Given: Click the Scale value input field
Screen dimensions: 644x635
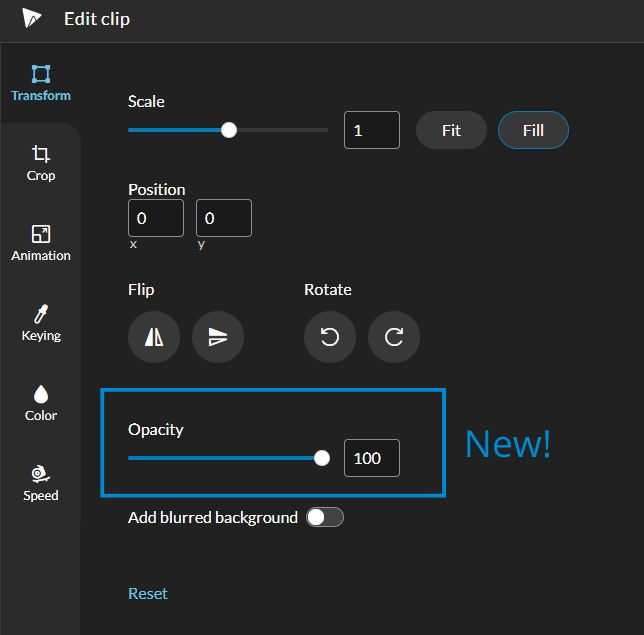Looking at the screenshot, I should coord(371,130).
